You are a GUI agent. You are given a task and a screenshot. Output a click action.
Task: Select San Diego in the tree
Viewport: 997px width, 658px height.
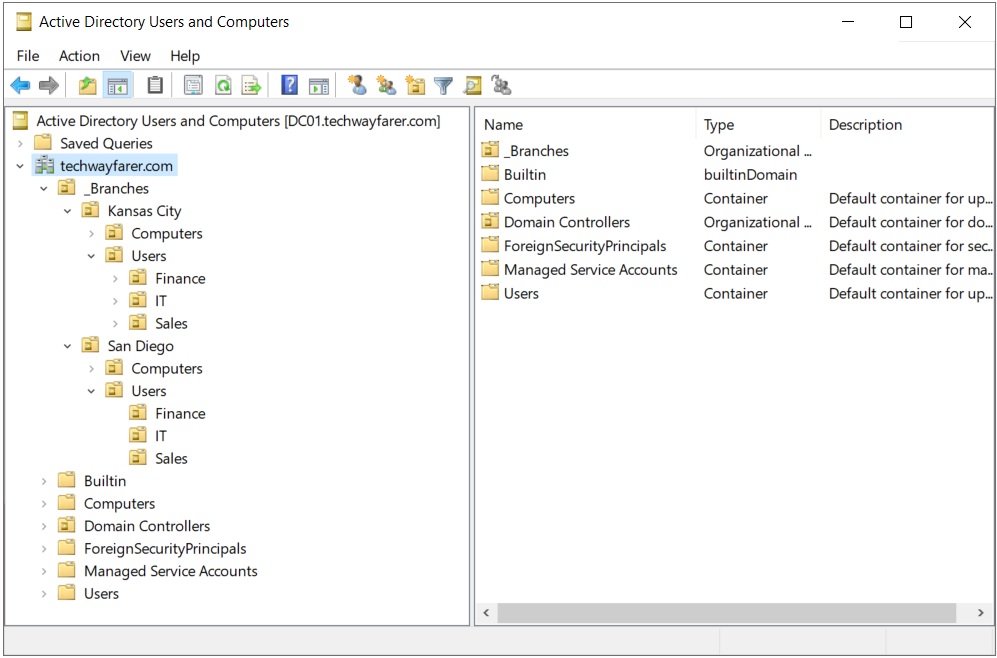coord(141,346)
